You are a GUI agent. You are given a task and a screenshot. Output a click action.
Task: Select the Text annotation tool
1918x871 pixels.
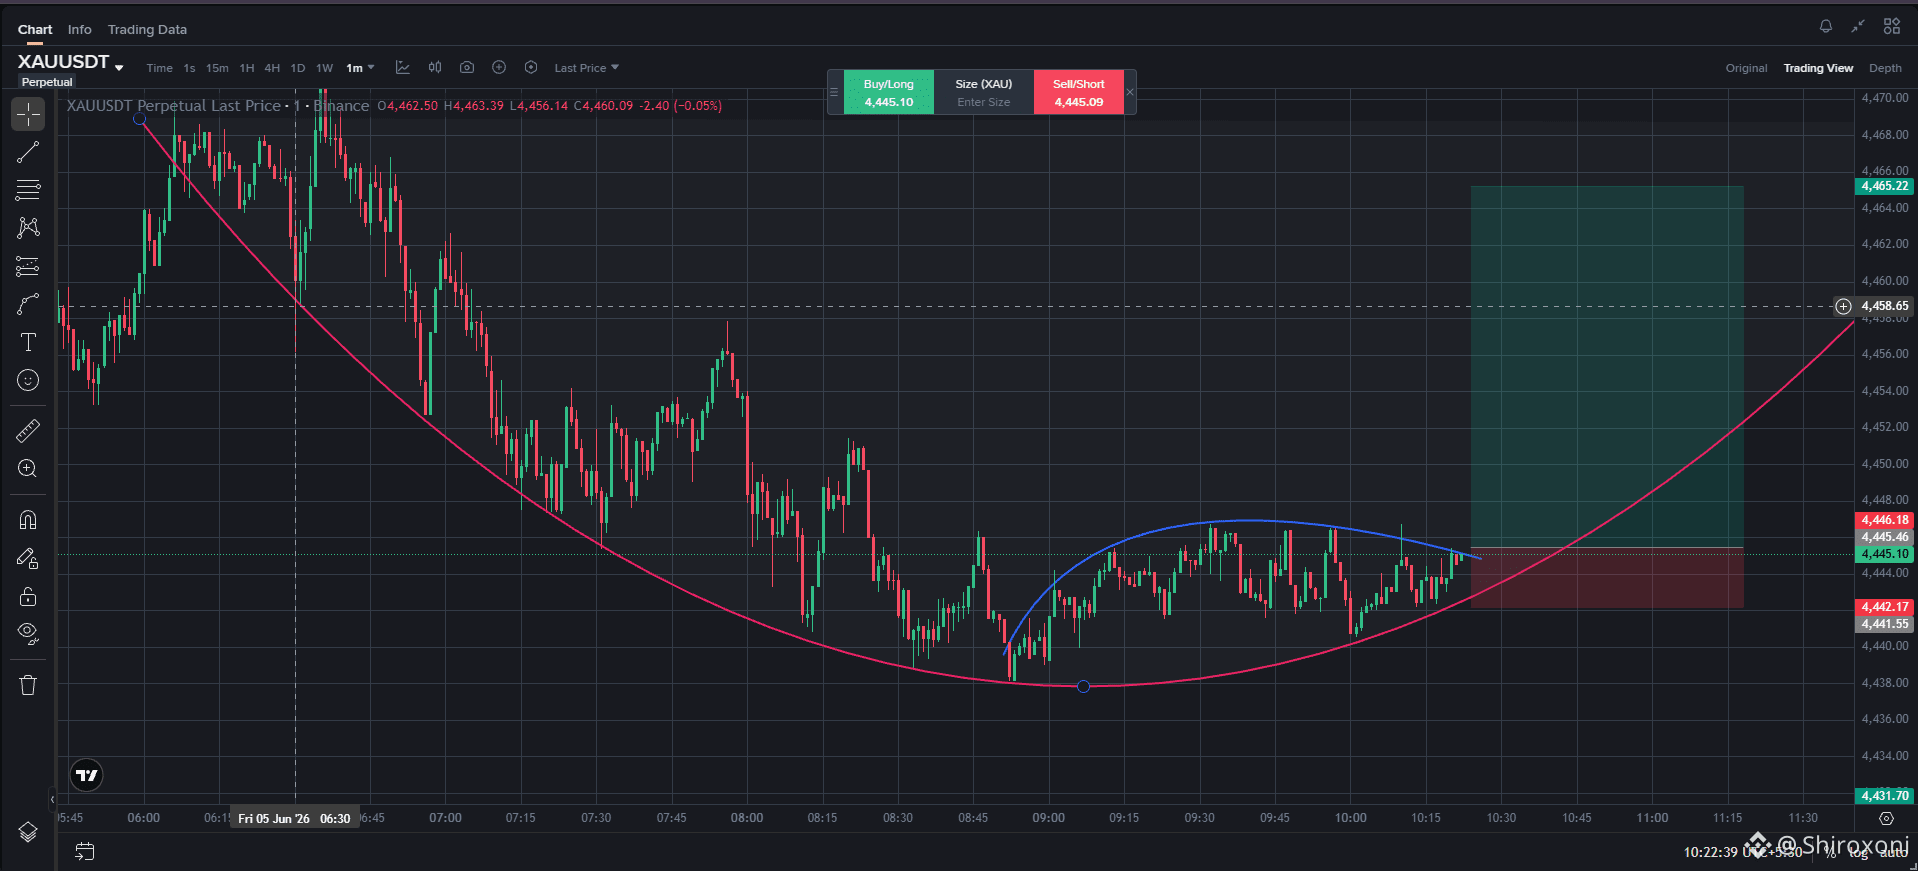pos(28,342)
